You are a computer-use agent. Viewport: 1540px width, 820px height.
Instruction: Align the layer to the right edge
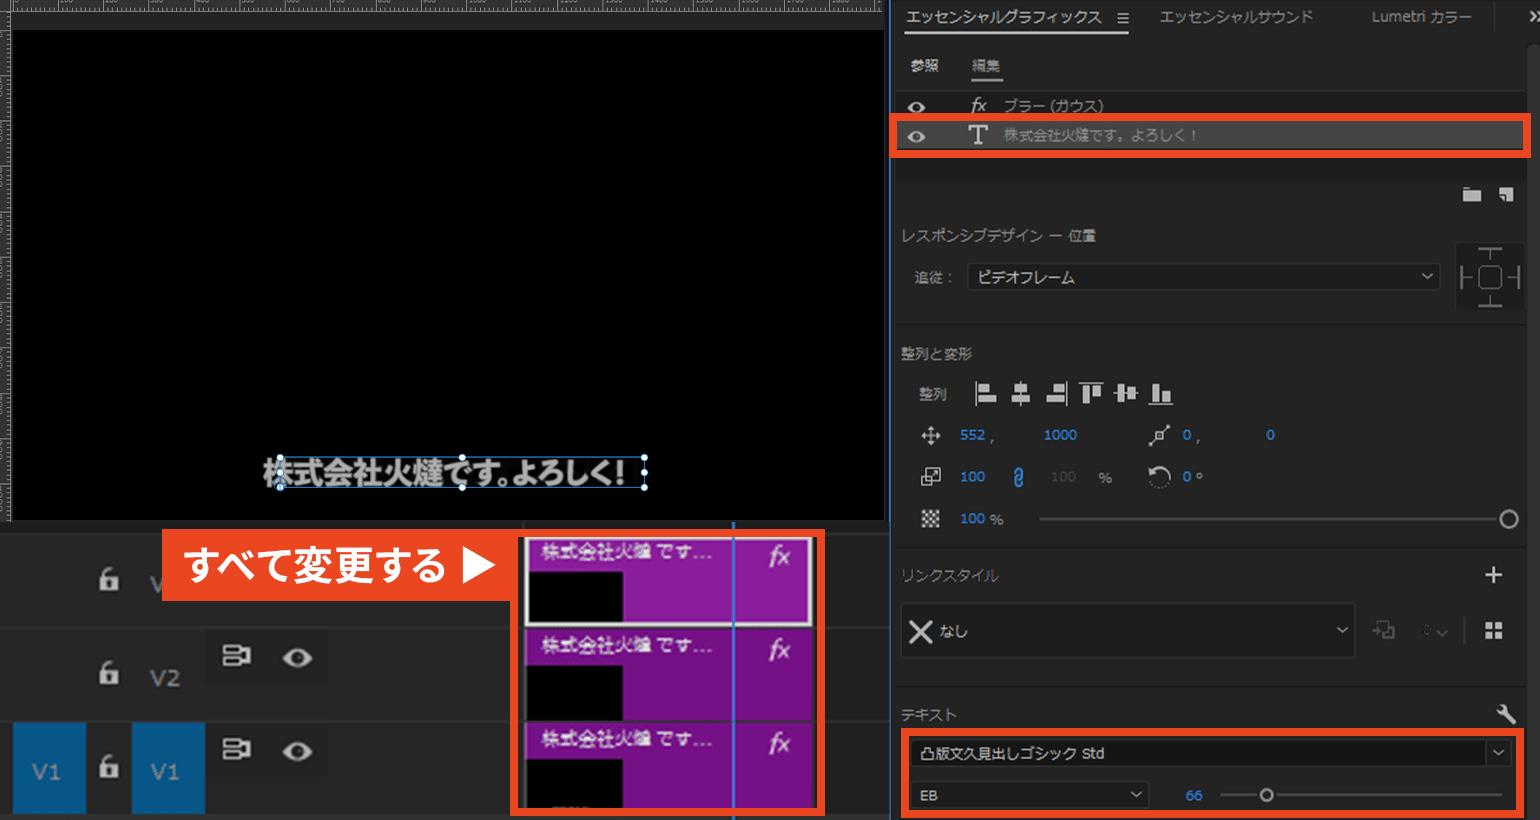pyautogui.click(x=1056, y=394)
